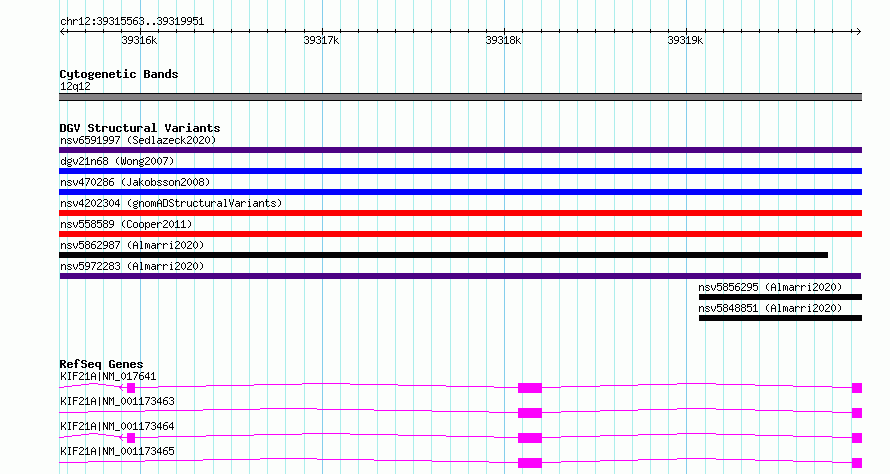Click the 39316k ruler tick label
The image size is (890, 474).
[139, 40]
